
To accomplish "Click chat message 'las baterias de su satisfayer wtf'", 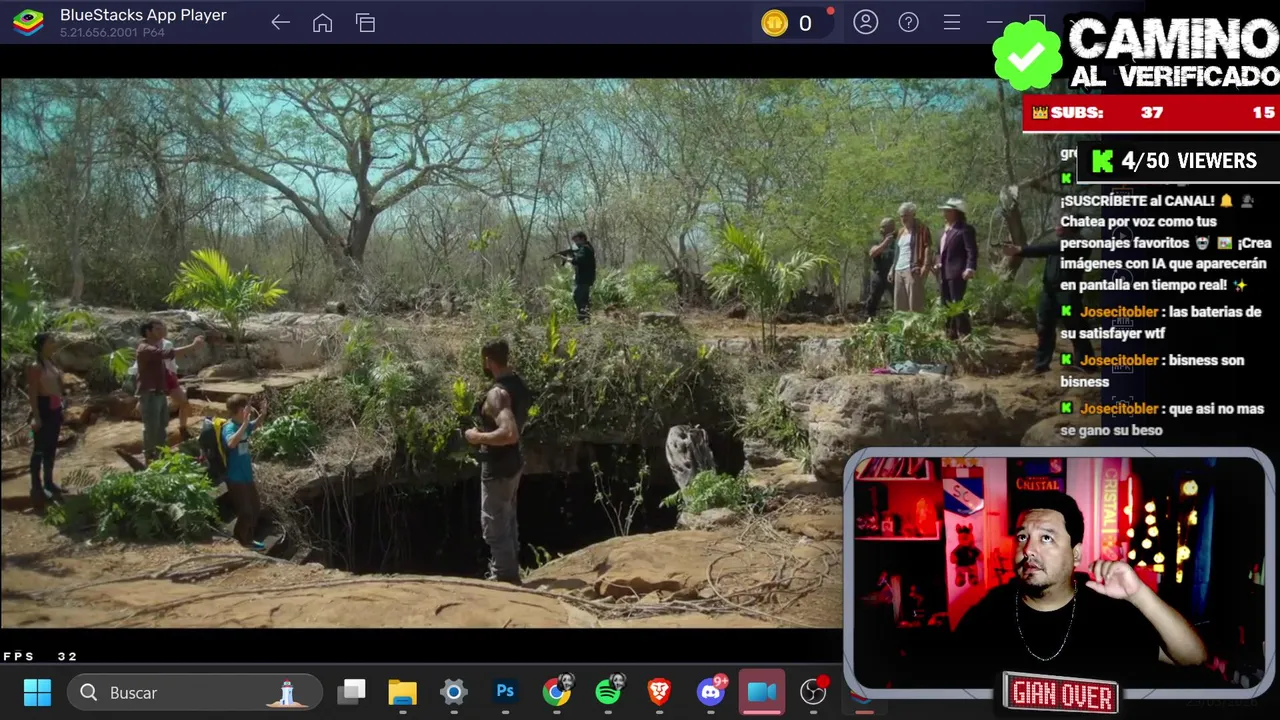I will (1160, 322).
